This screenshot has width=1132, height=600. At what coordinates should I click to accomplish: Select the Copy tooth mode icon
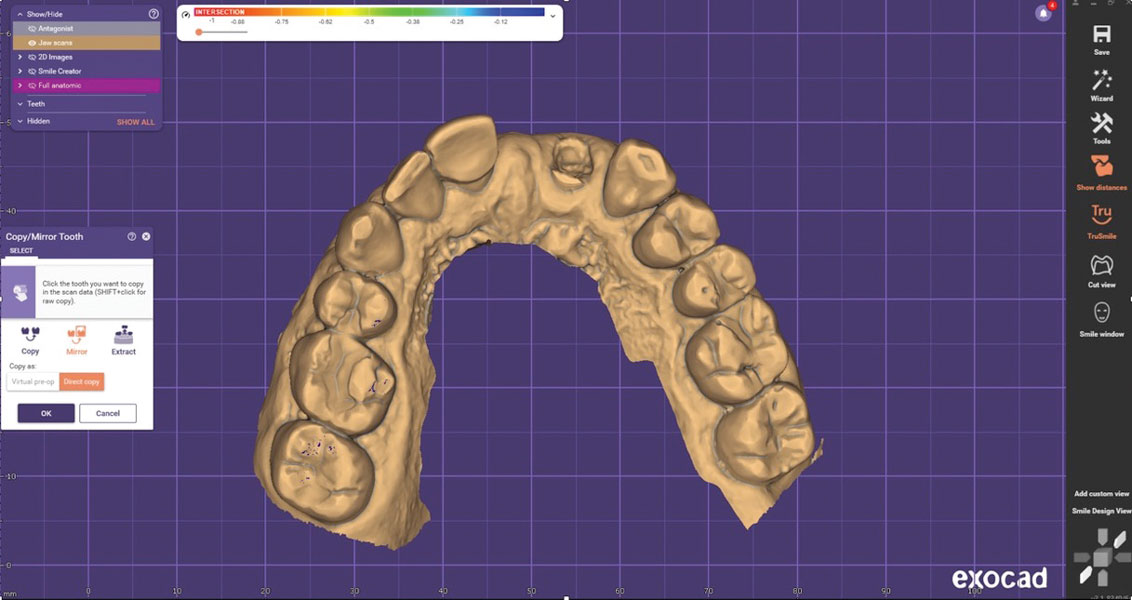coord(30,334)
